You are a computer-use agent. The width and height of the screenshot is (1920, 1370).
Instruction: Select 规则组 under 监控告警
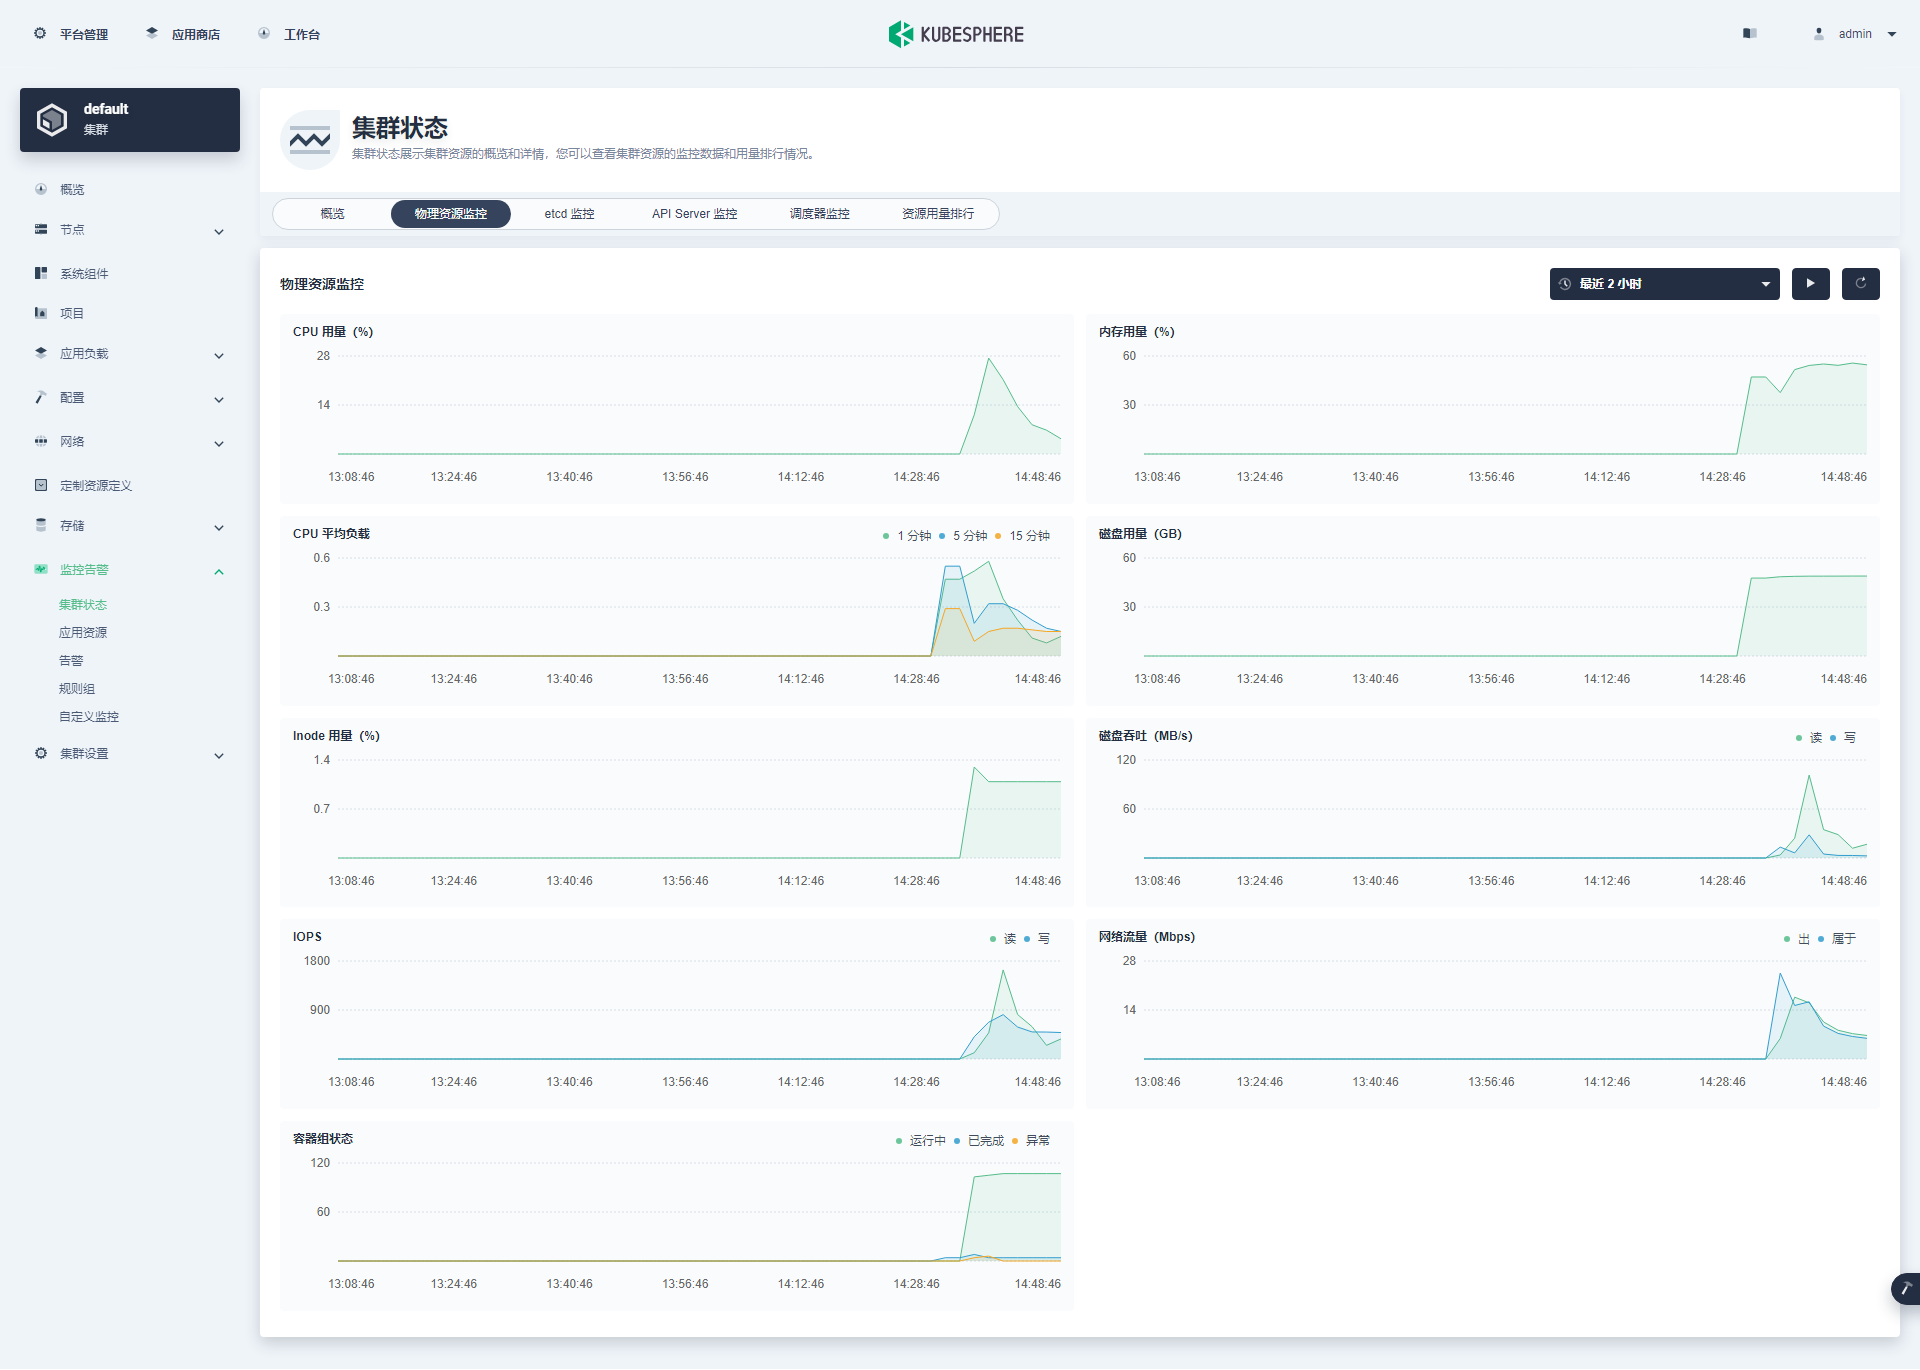(x=77, y=689)
